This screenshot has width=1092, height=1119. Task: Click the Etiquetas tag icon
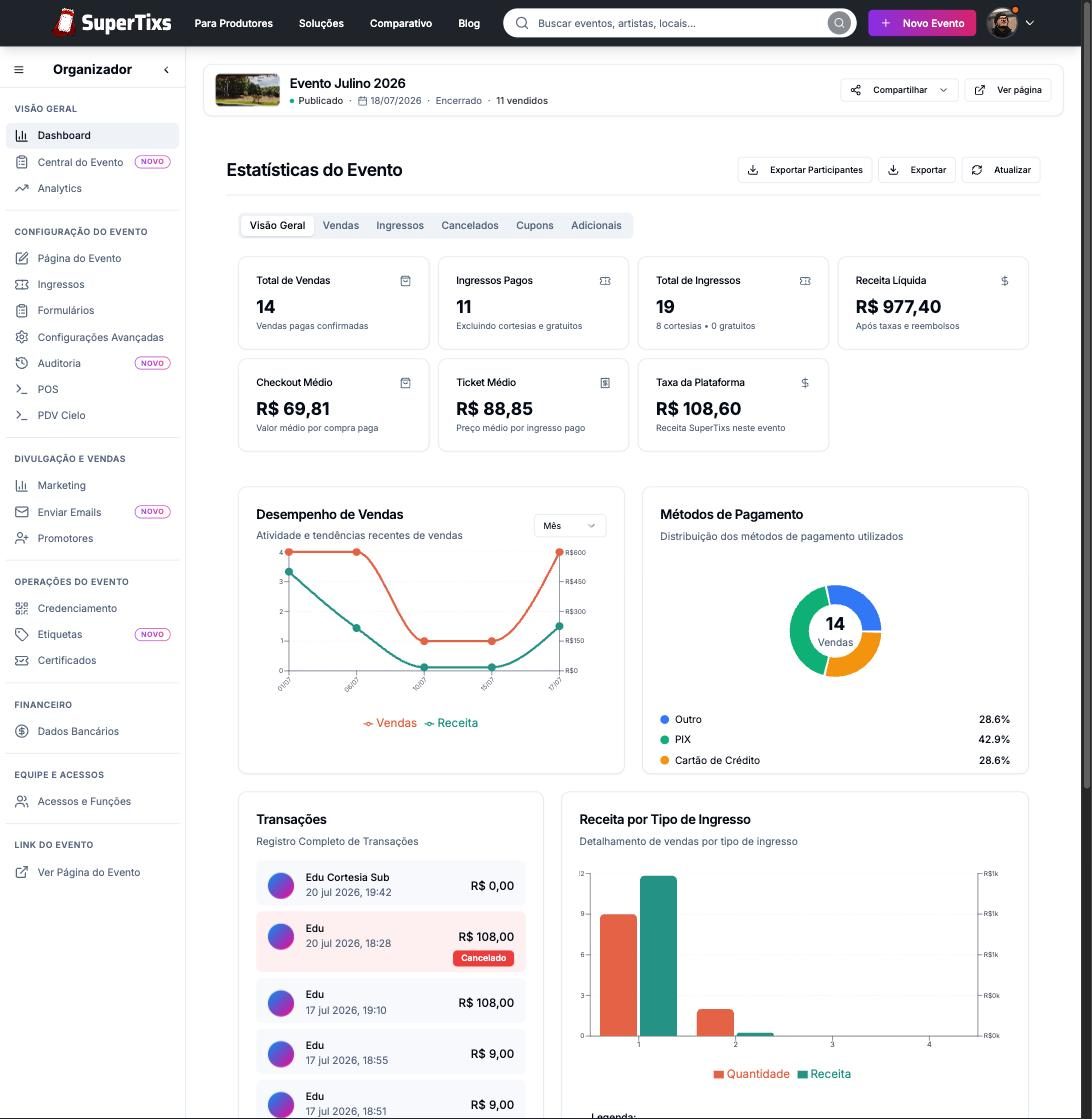tap(22, 634)
